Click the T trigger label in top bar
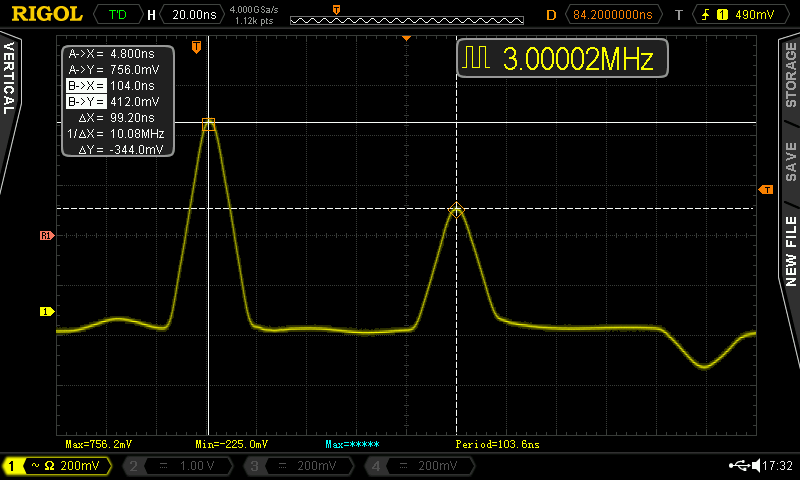 click(x=679, y=15)
